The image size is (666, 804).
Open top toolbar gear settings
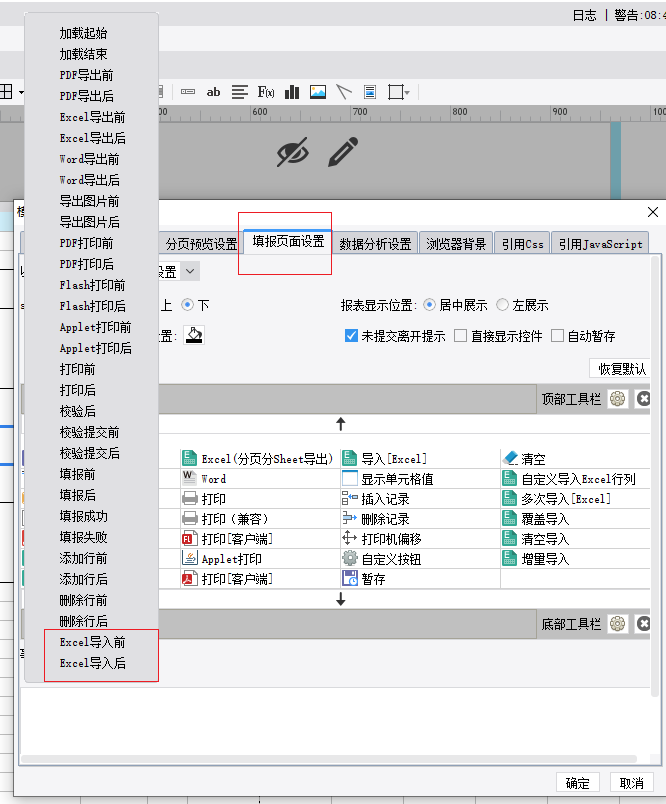[x=618, y=398]
